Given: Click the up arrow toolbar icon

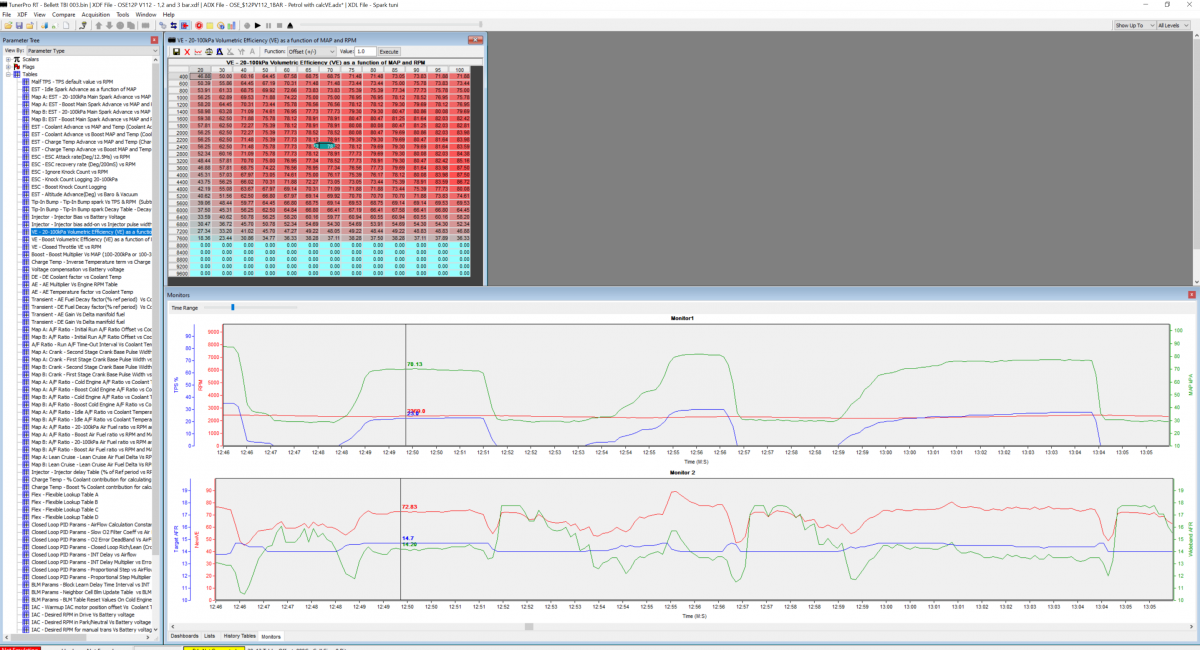Looking at the screenshot, I should tap(98, 25).
